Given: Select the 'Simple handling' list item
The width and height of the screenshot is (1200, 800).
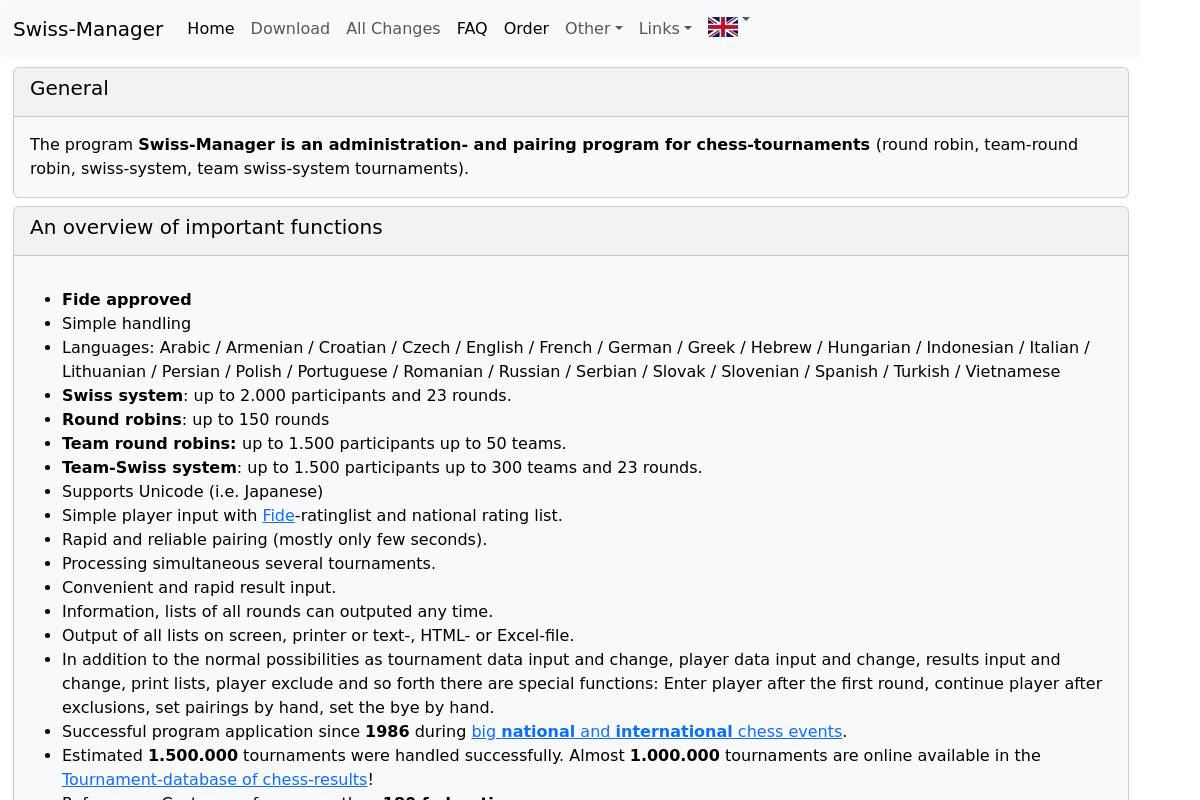Looking at the screenshot, I should 126,323.
